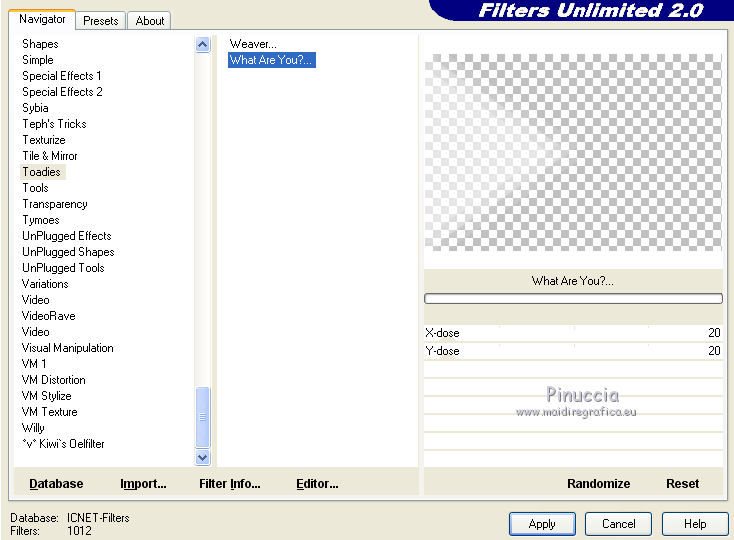
Task: Select the Toadies category
Action: 42,172
